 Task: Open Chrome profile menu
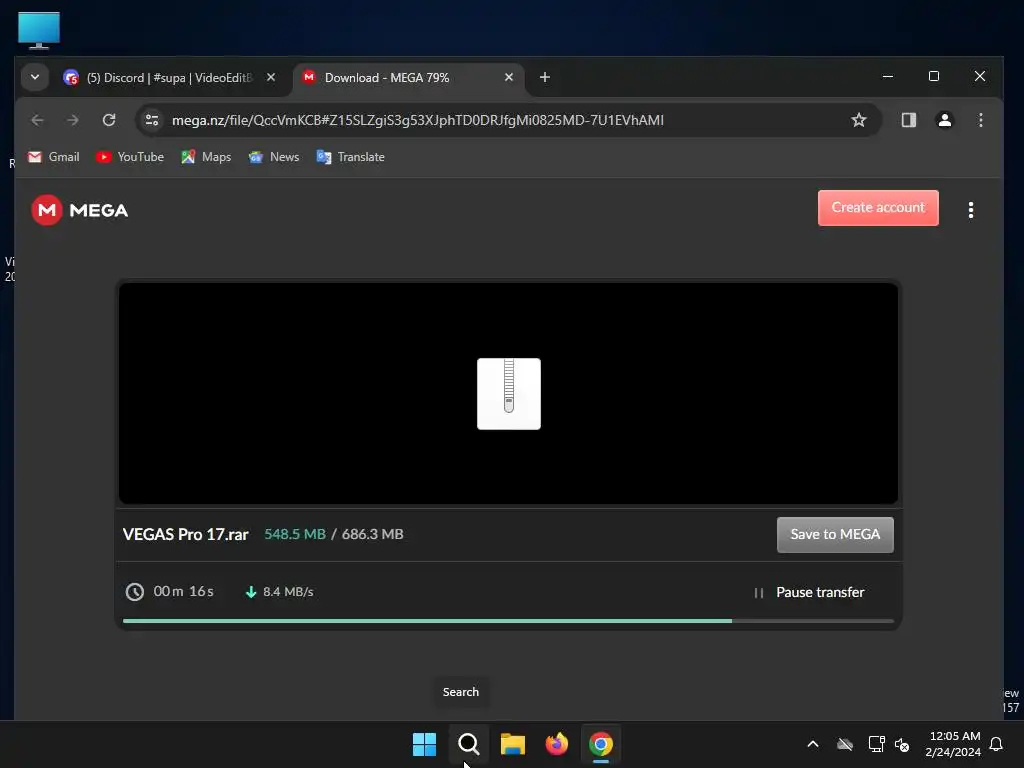pyautogui.click(x=944, y=120)
